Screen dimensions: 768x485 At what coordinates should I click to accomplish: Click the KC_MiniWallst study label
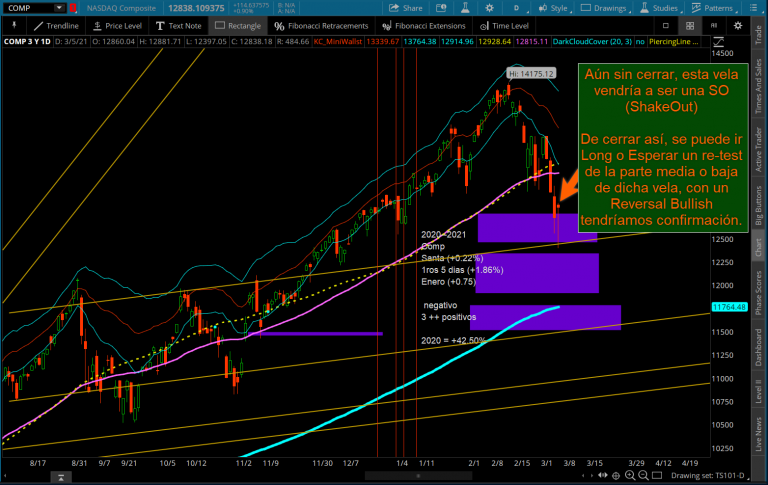(337, 42)
